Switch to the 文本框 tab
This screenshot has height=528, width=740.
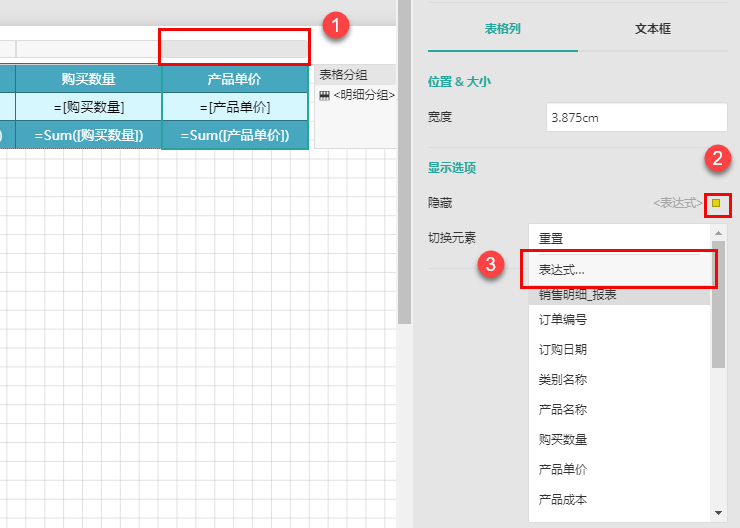click(653, 29)
